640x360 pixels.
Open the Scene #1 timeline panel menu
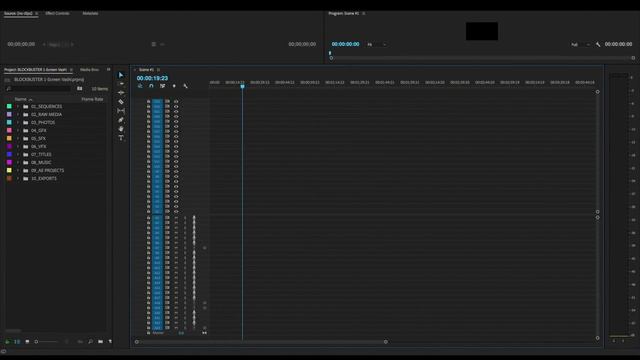point(159,70)
